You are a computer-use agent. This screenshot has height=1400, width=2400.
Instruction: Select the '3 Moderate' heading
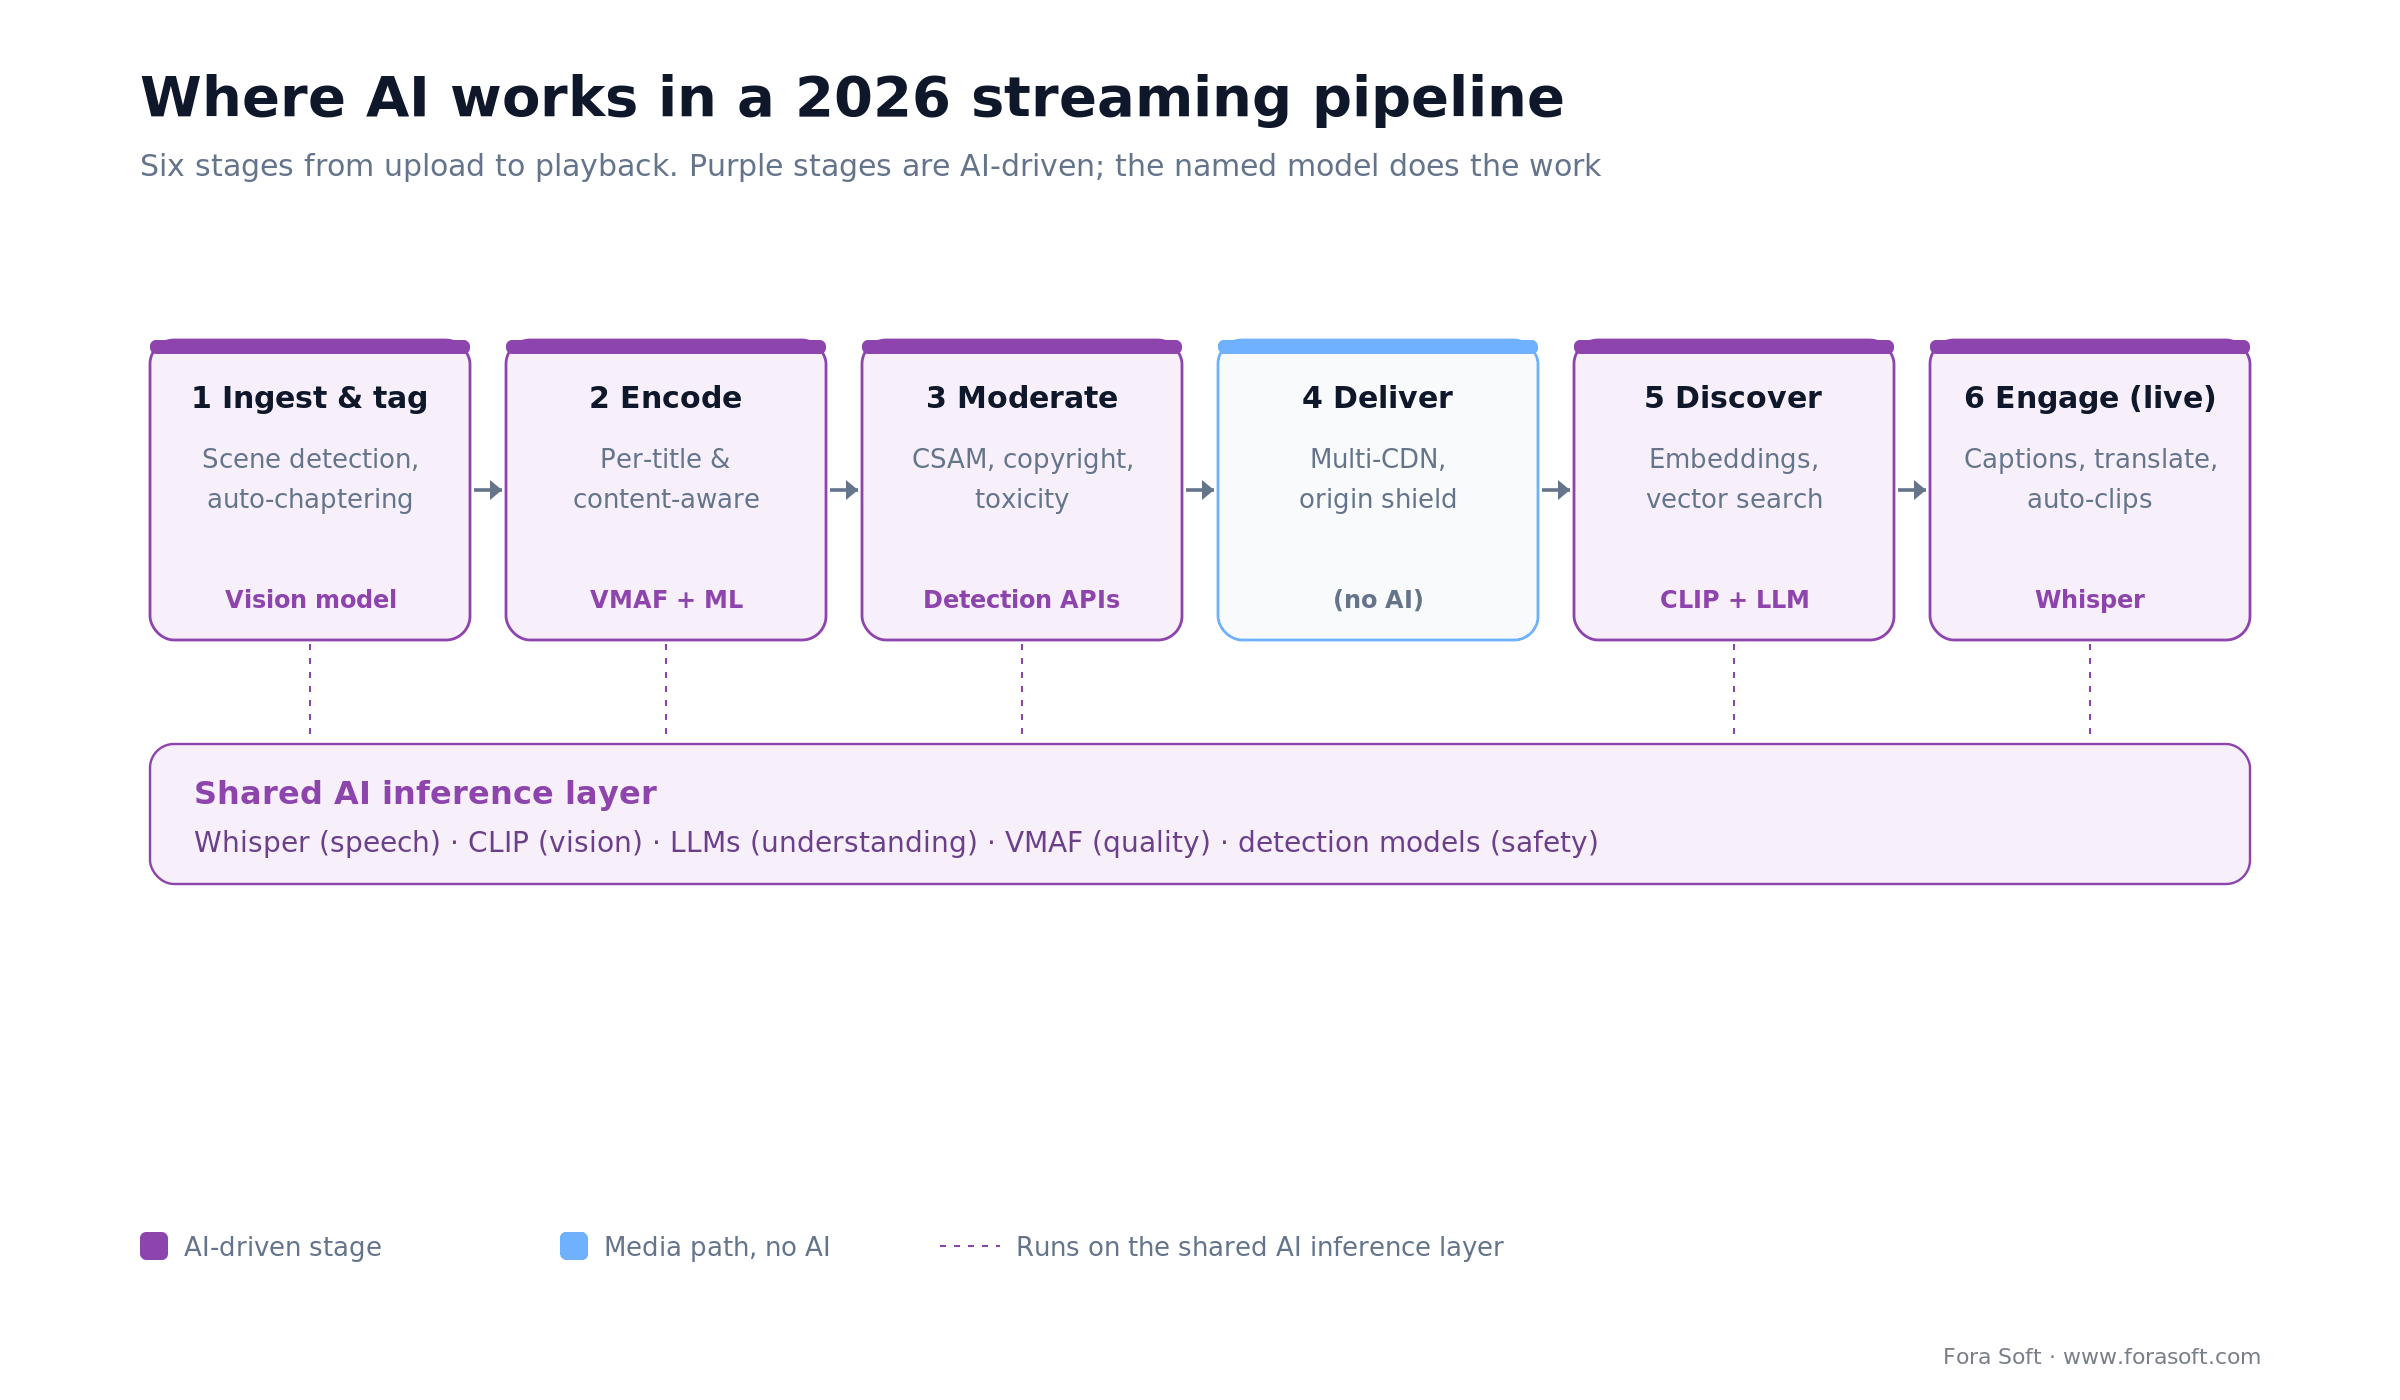click(1022, 398)
